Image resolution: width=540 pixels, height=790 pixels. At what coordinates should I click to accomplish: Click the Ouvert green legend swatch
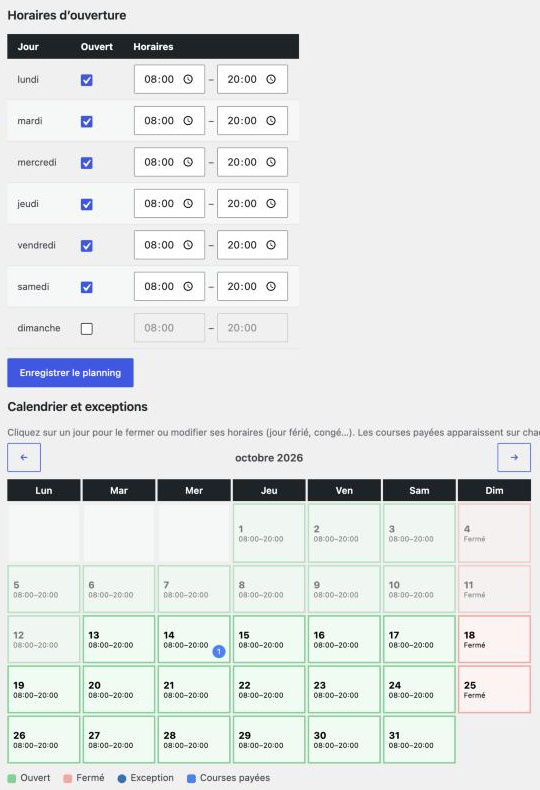12,778
